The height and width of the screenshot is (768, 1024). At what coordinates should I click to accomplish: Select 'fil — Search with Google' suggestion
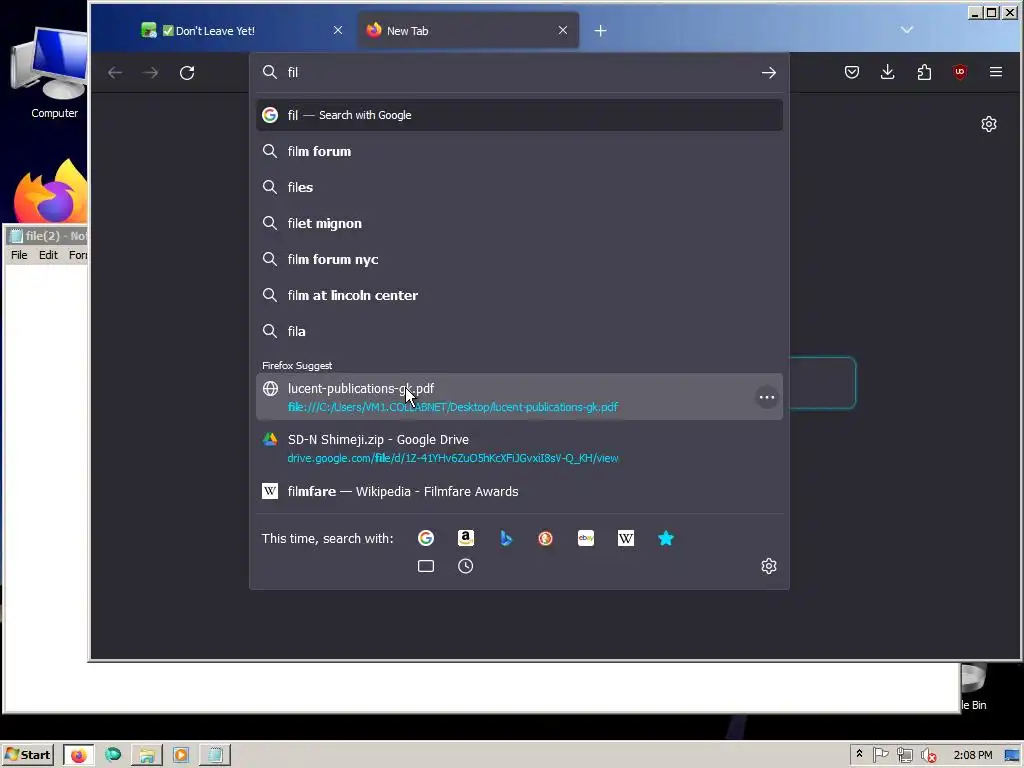[x=519, y=115]
